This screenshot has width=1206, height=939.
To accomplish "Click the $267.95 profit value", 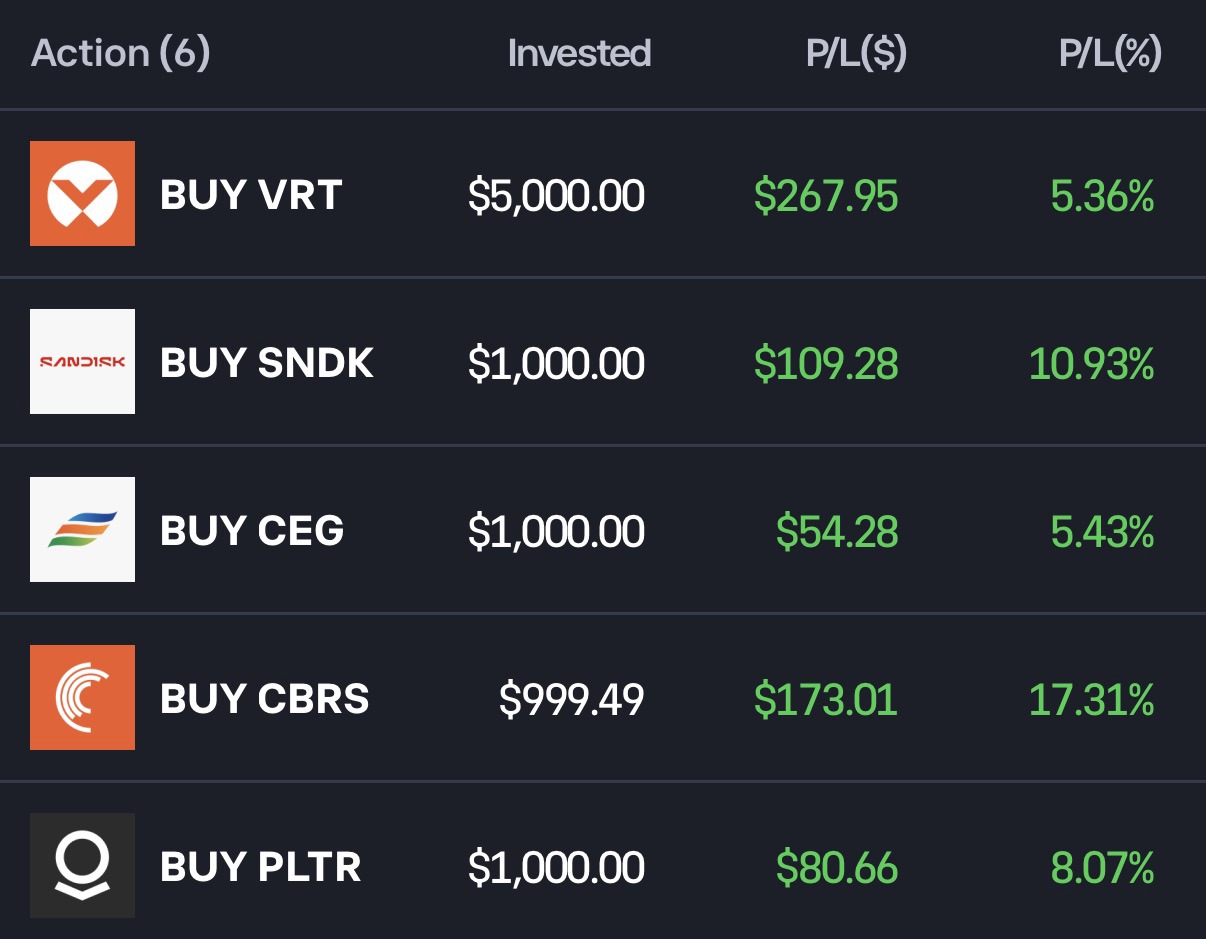I will coord(826,196).
